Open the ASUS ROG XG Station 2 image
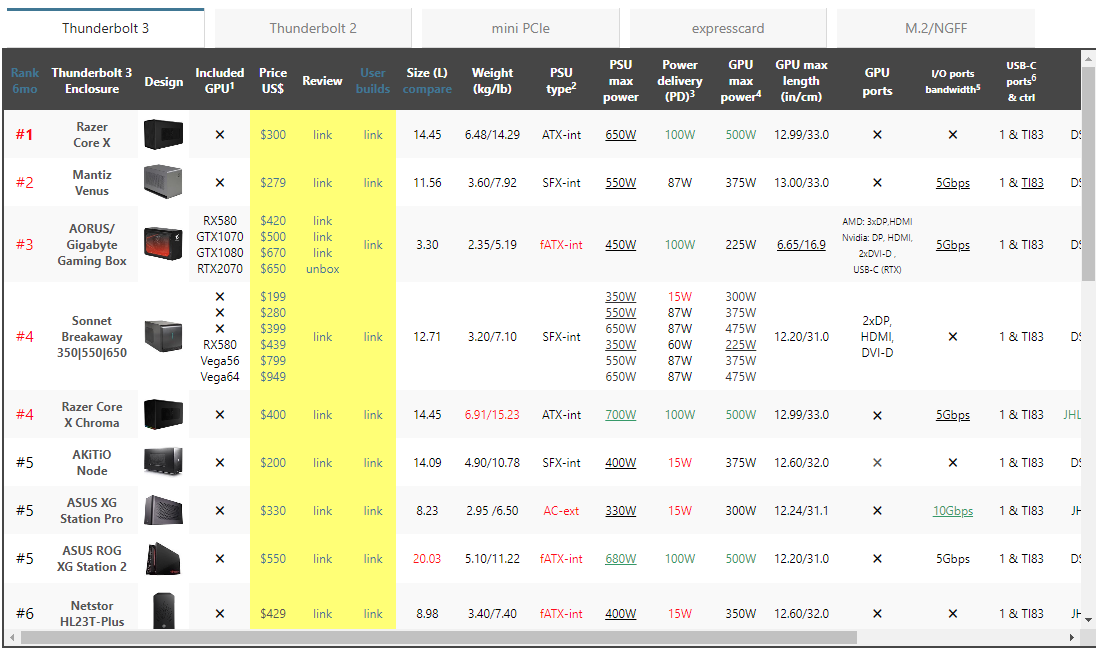 click(163, 558)
